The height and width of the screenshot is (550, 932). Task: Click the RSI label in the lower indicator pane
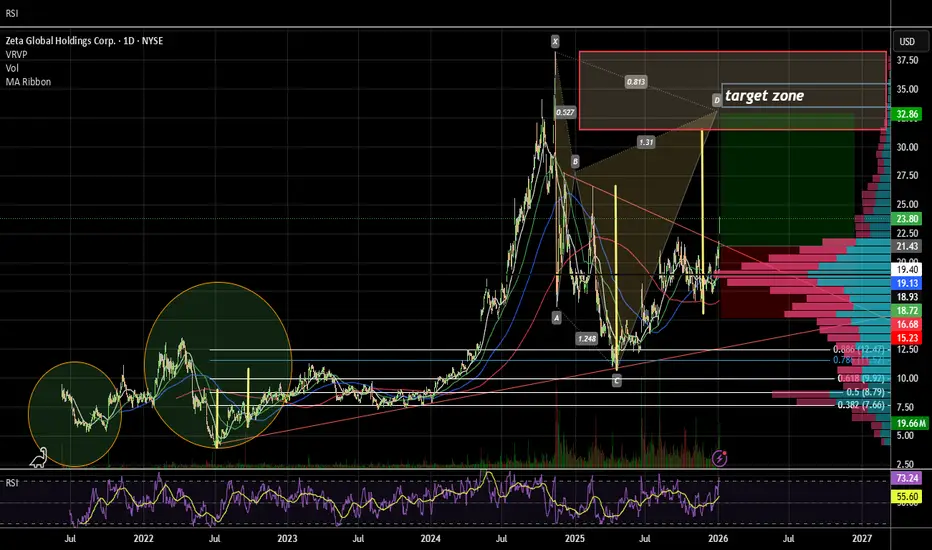tap(12, 483)
